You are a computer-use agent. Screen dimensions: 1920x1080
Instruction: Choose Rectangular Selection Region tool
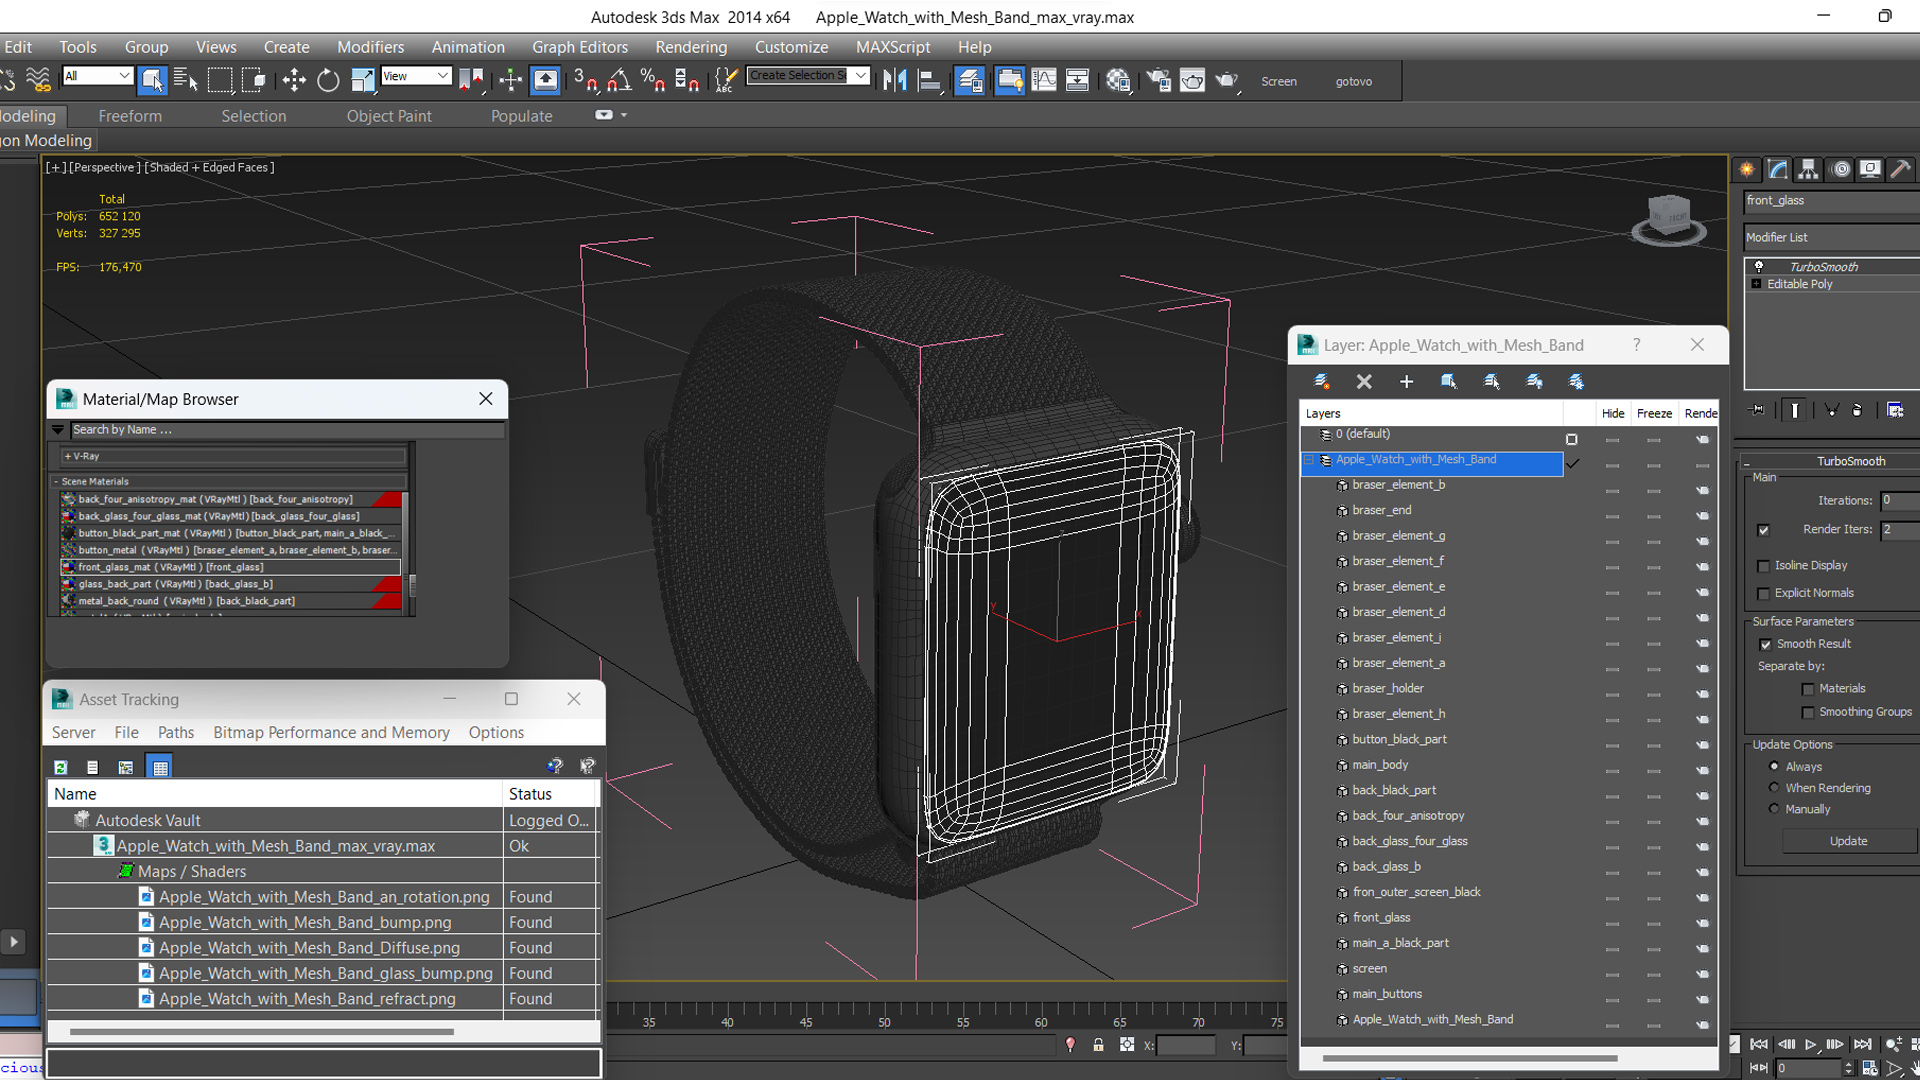(220, 80)
